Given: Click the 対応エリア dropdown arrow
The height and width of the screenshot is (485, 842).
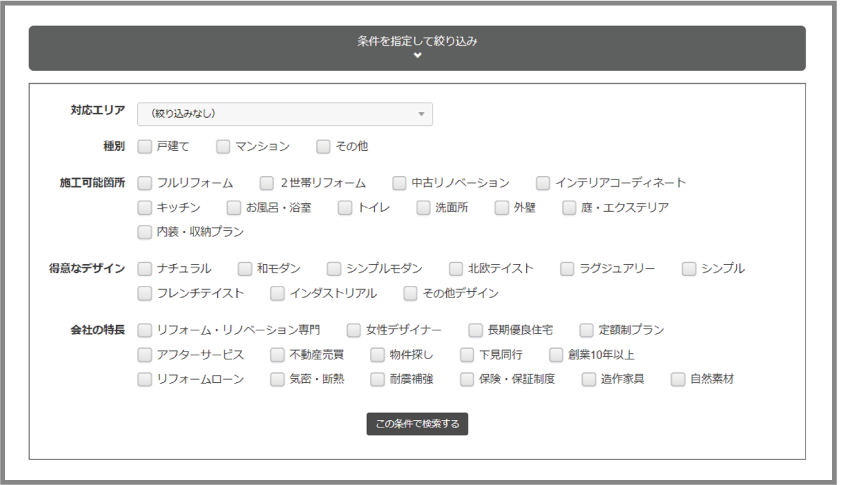Looking at the screenshot, I should pyautogui.click(x=421, y=114).
